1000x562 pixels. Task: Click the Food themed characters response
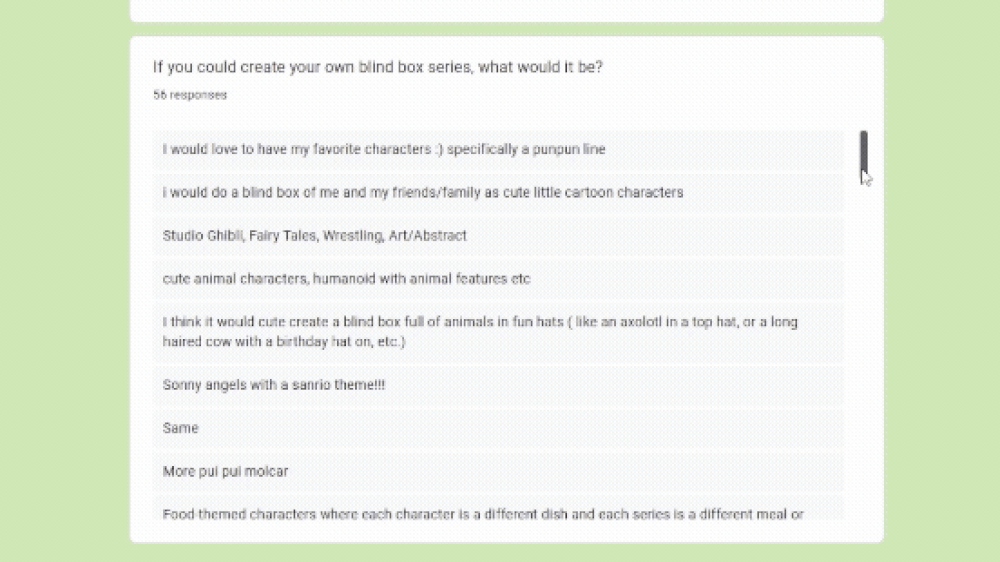coord(483,514)
